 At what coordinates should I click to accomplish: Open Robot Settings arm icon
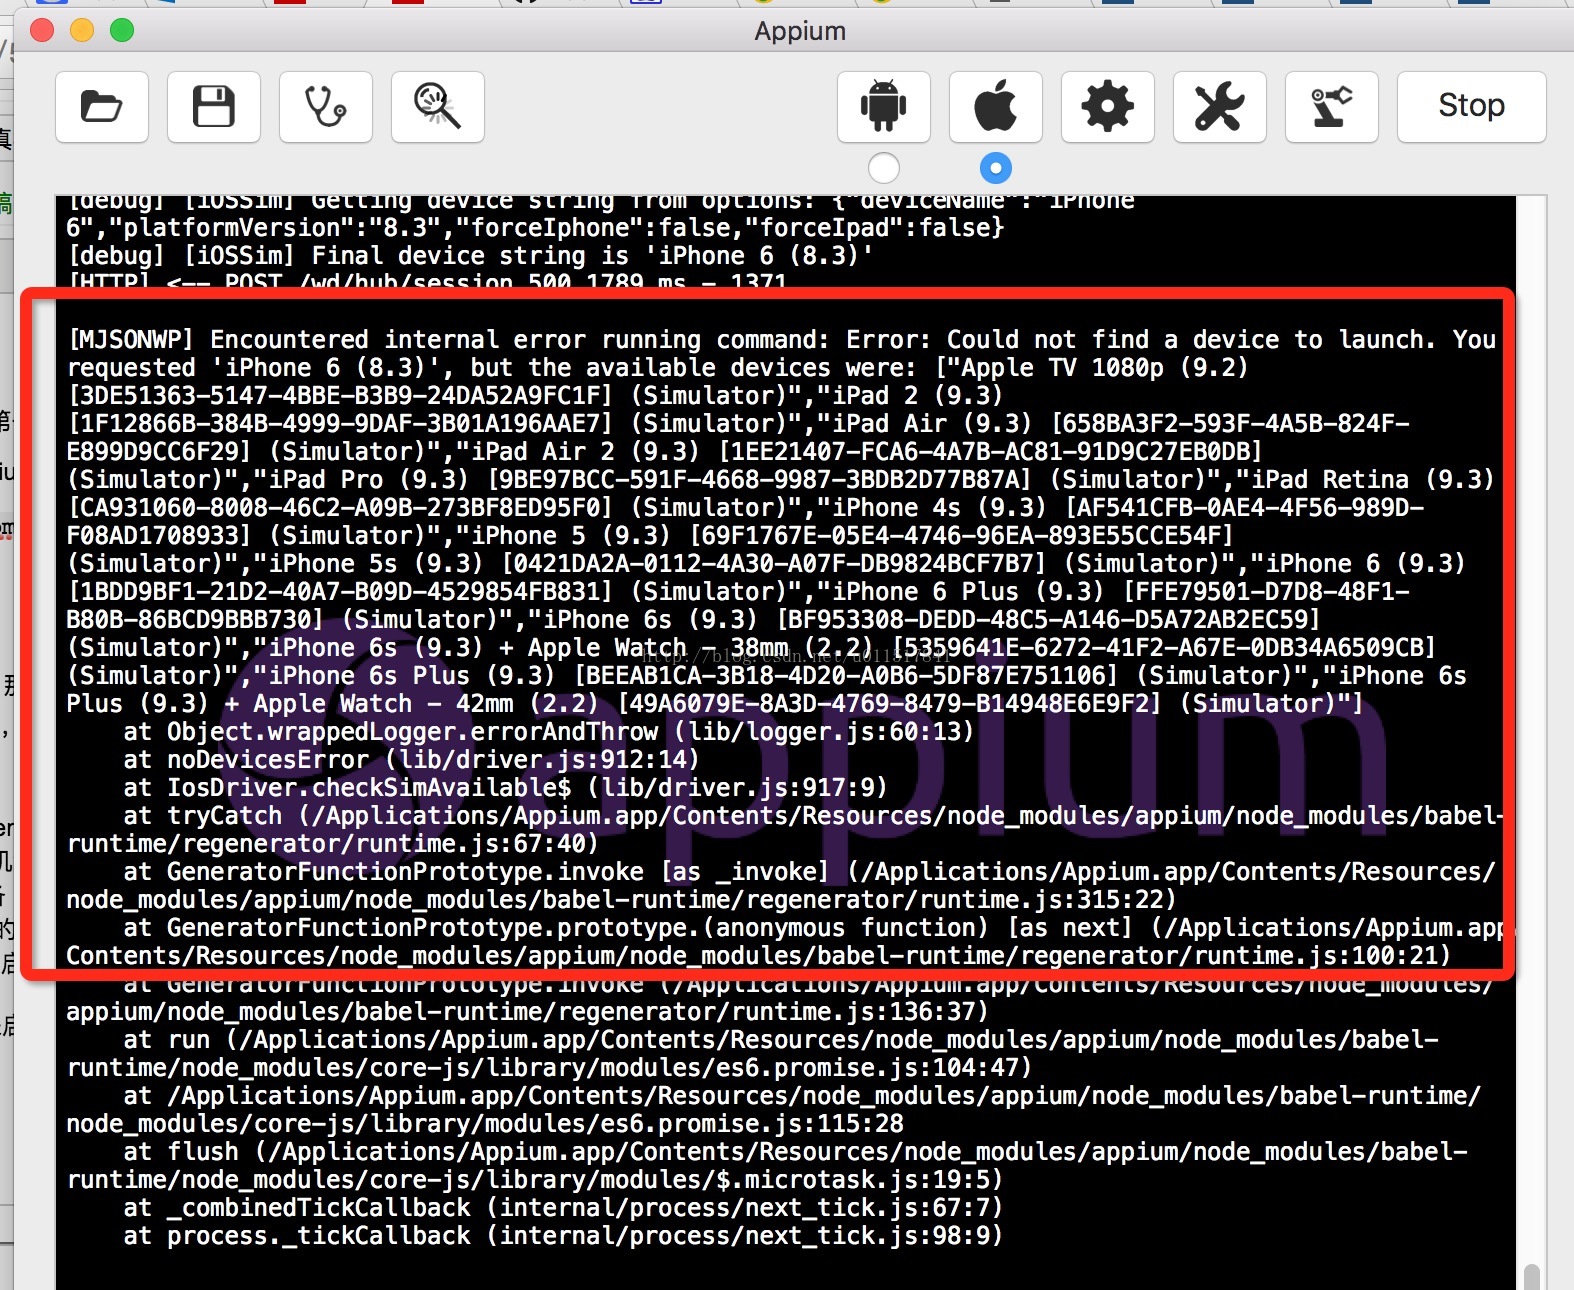pos(1332,106)
